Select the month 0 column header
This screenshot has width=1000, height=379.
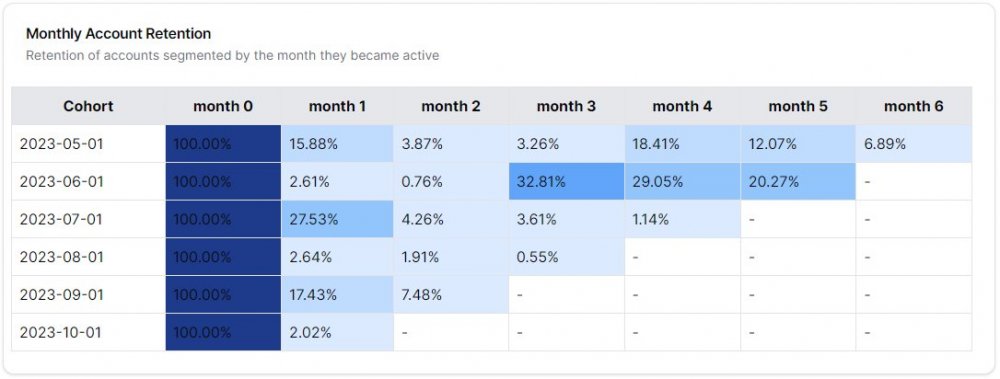click(223, 106)
